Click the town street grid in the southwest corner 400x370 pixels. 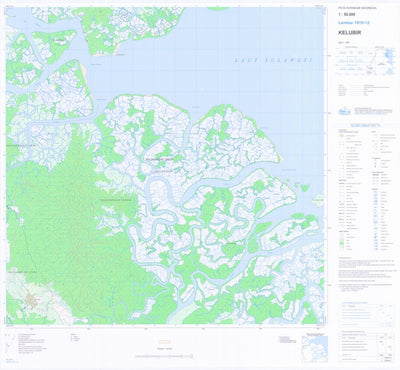[32, 300]
